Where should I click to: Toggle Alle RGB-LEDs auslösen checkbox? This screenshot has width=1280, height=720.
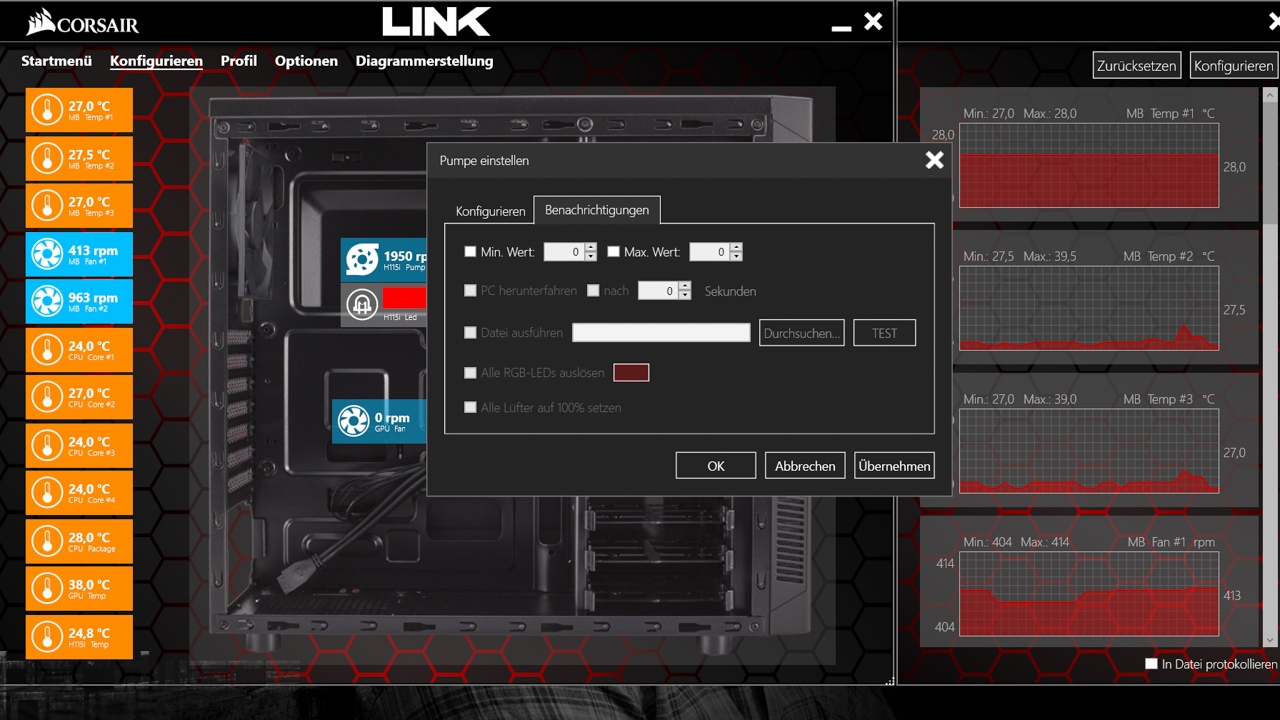470,373
